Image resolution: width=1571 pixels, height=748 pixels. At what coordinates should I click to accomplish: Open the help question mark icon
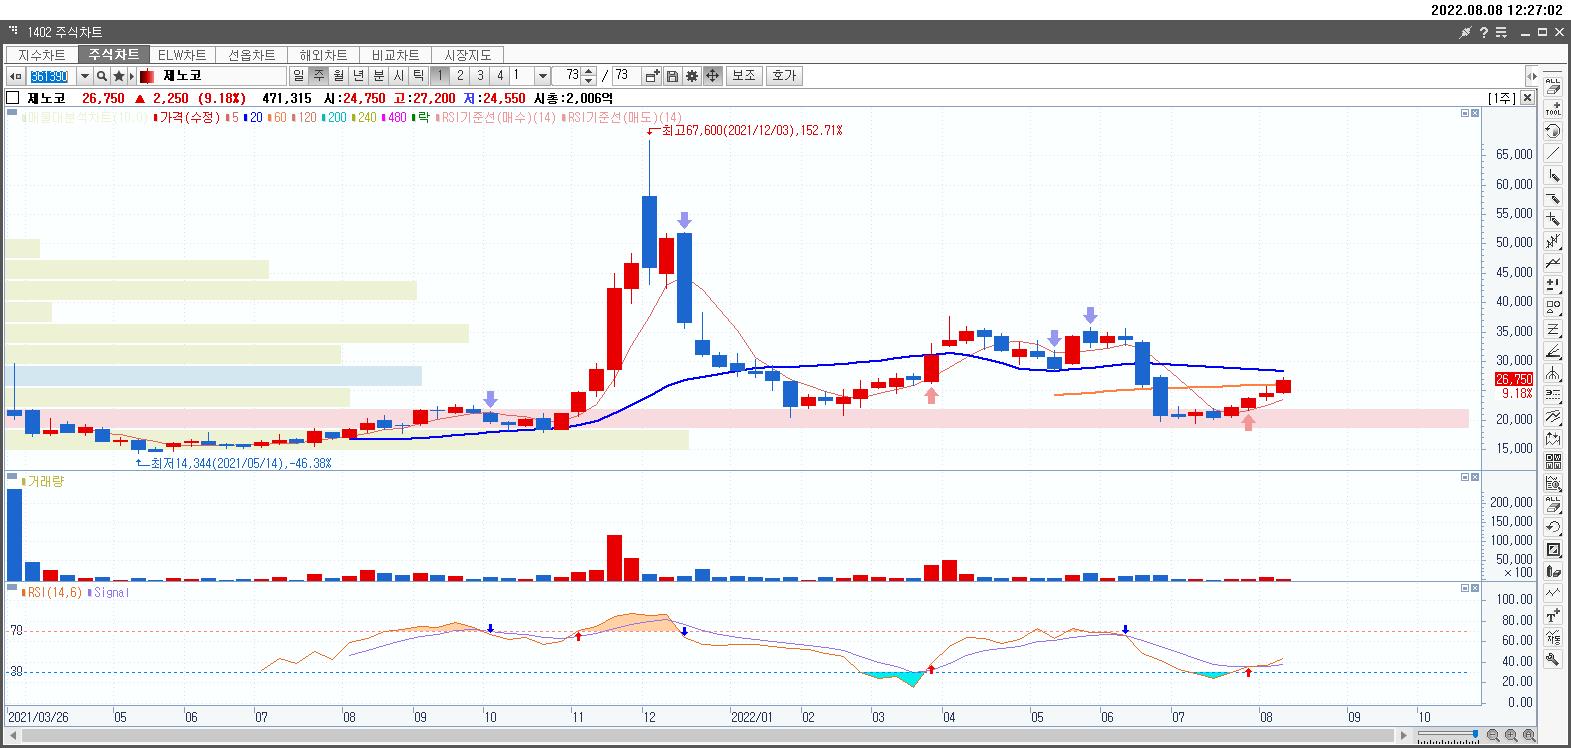coord(1484,32)
